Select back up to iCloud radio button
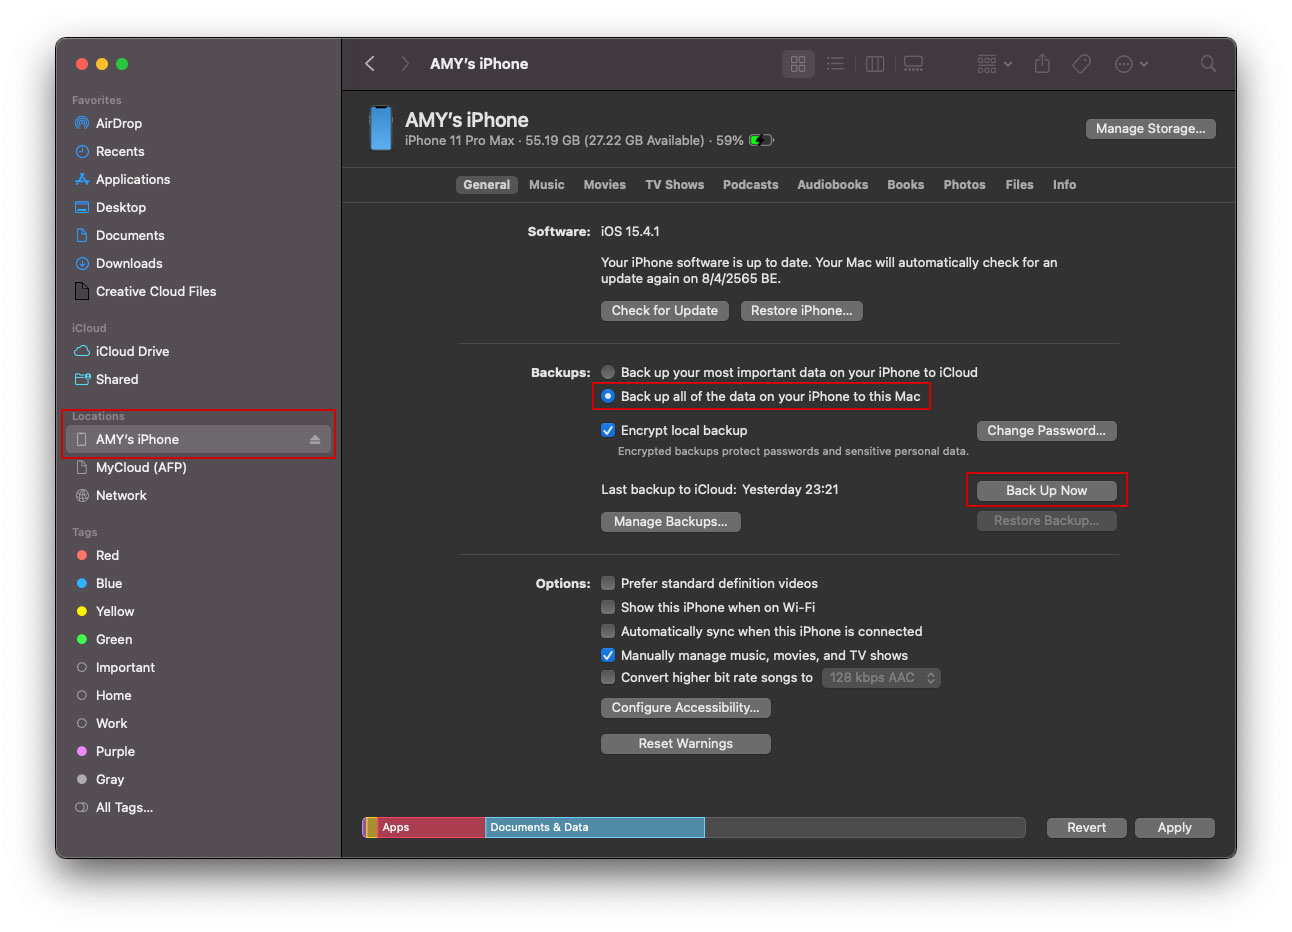The width and height of the screenshot is (1292, 932). coord(608,372)
